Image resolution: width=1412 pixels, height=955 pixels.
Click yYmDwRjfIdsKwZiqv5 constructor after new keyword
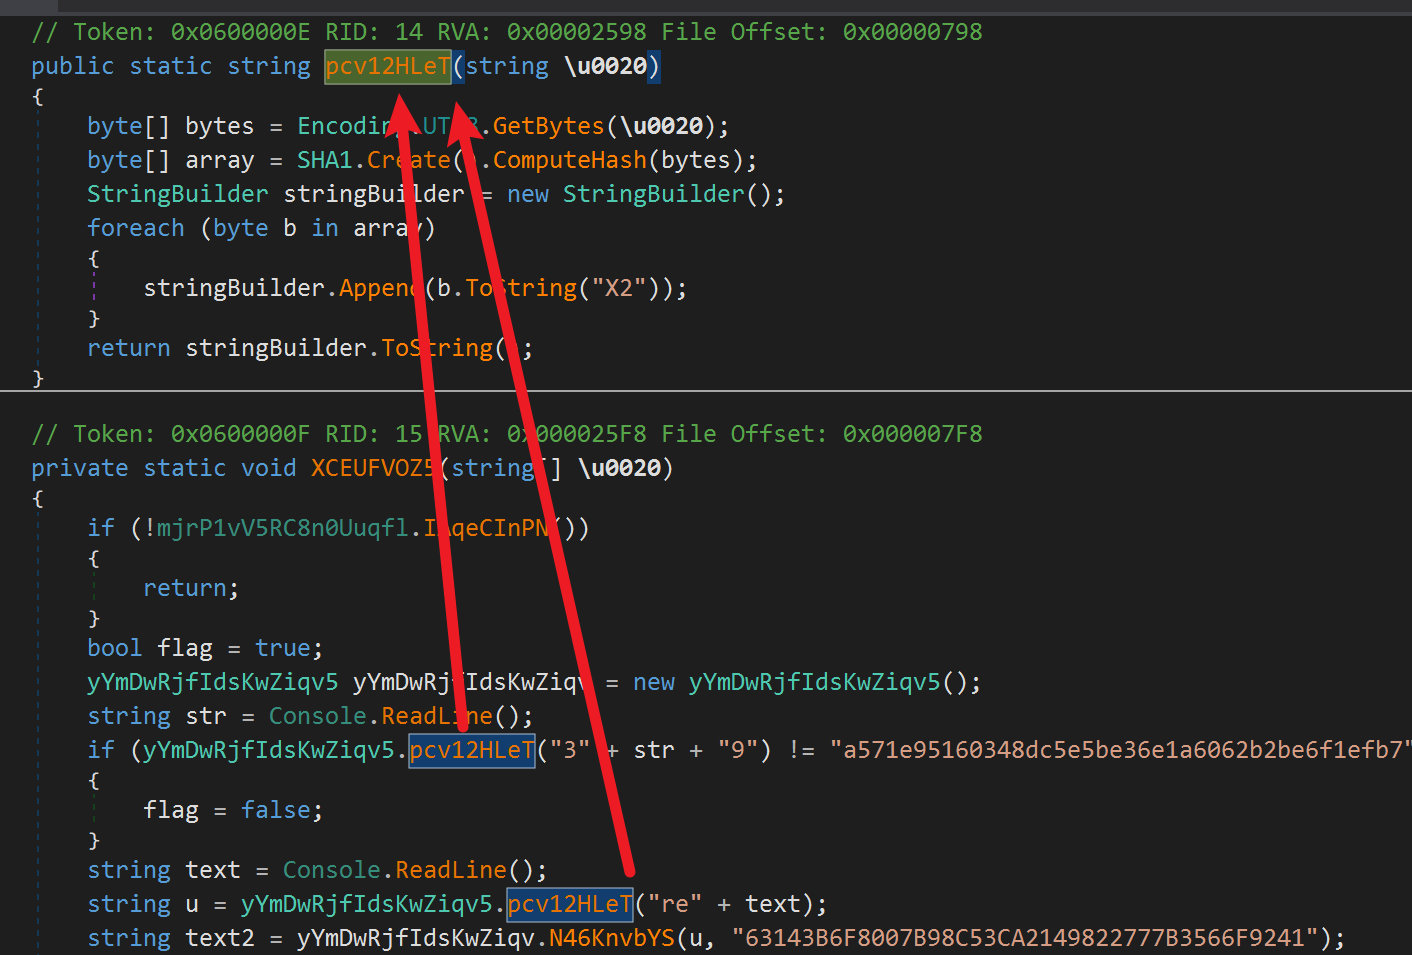point(814,683)
